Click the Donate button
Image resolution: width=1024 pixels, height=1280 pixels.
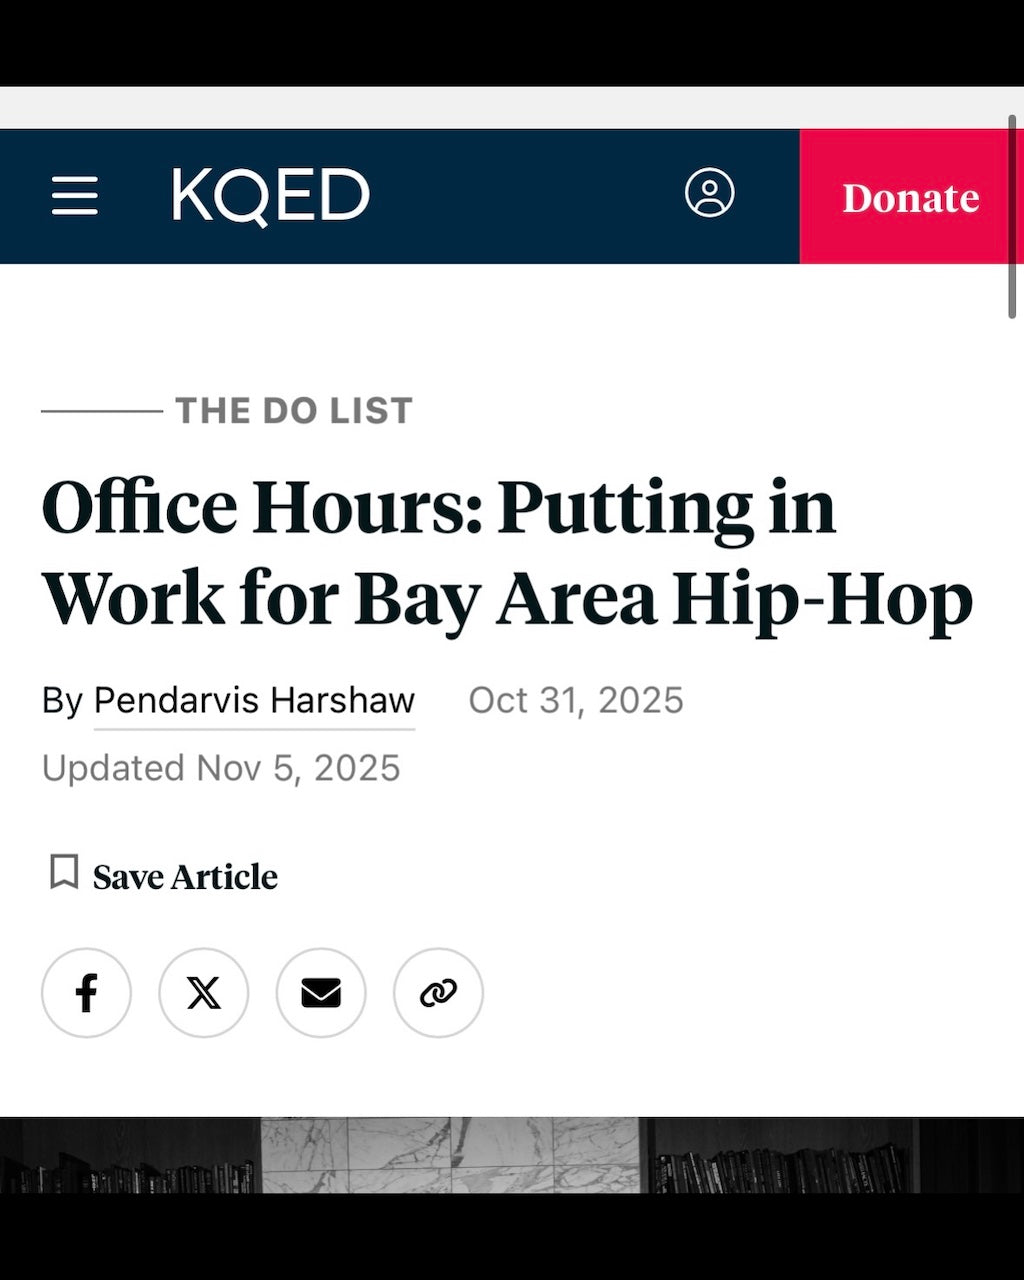tap(910, 196)
